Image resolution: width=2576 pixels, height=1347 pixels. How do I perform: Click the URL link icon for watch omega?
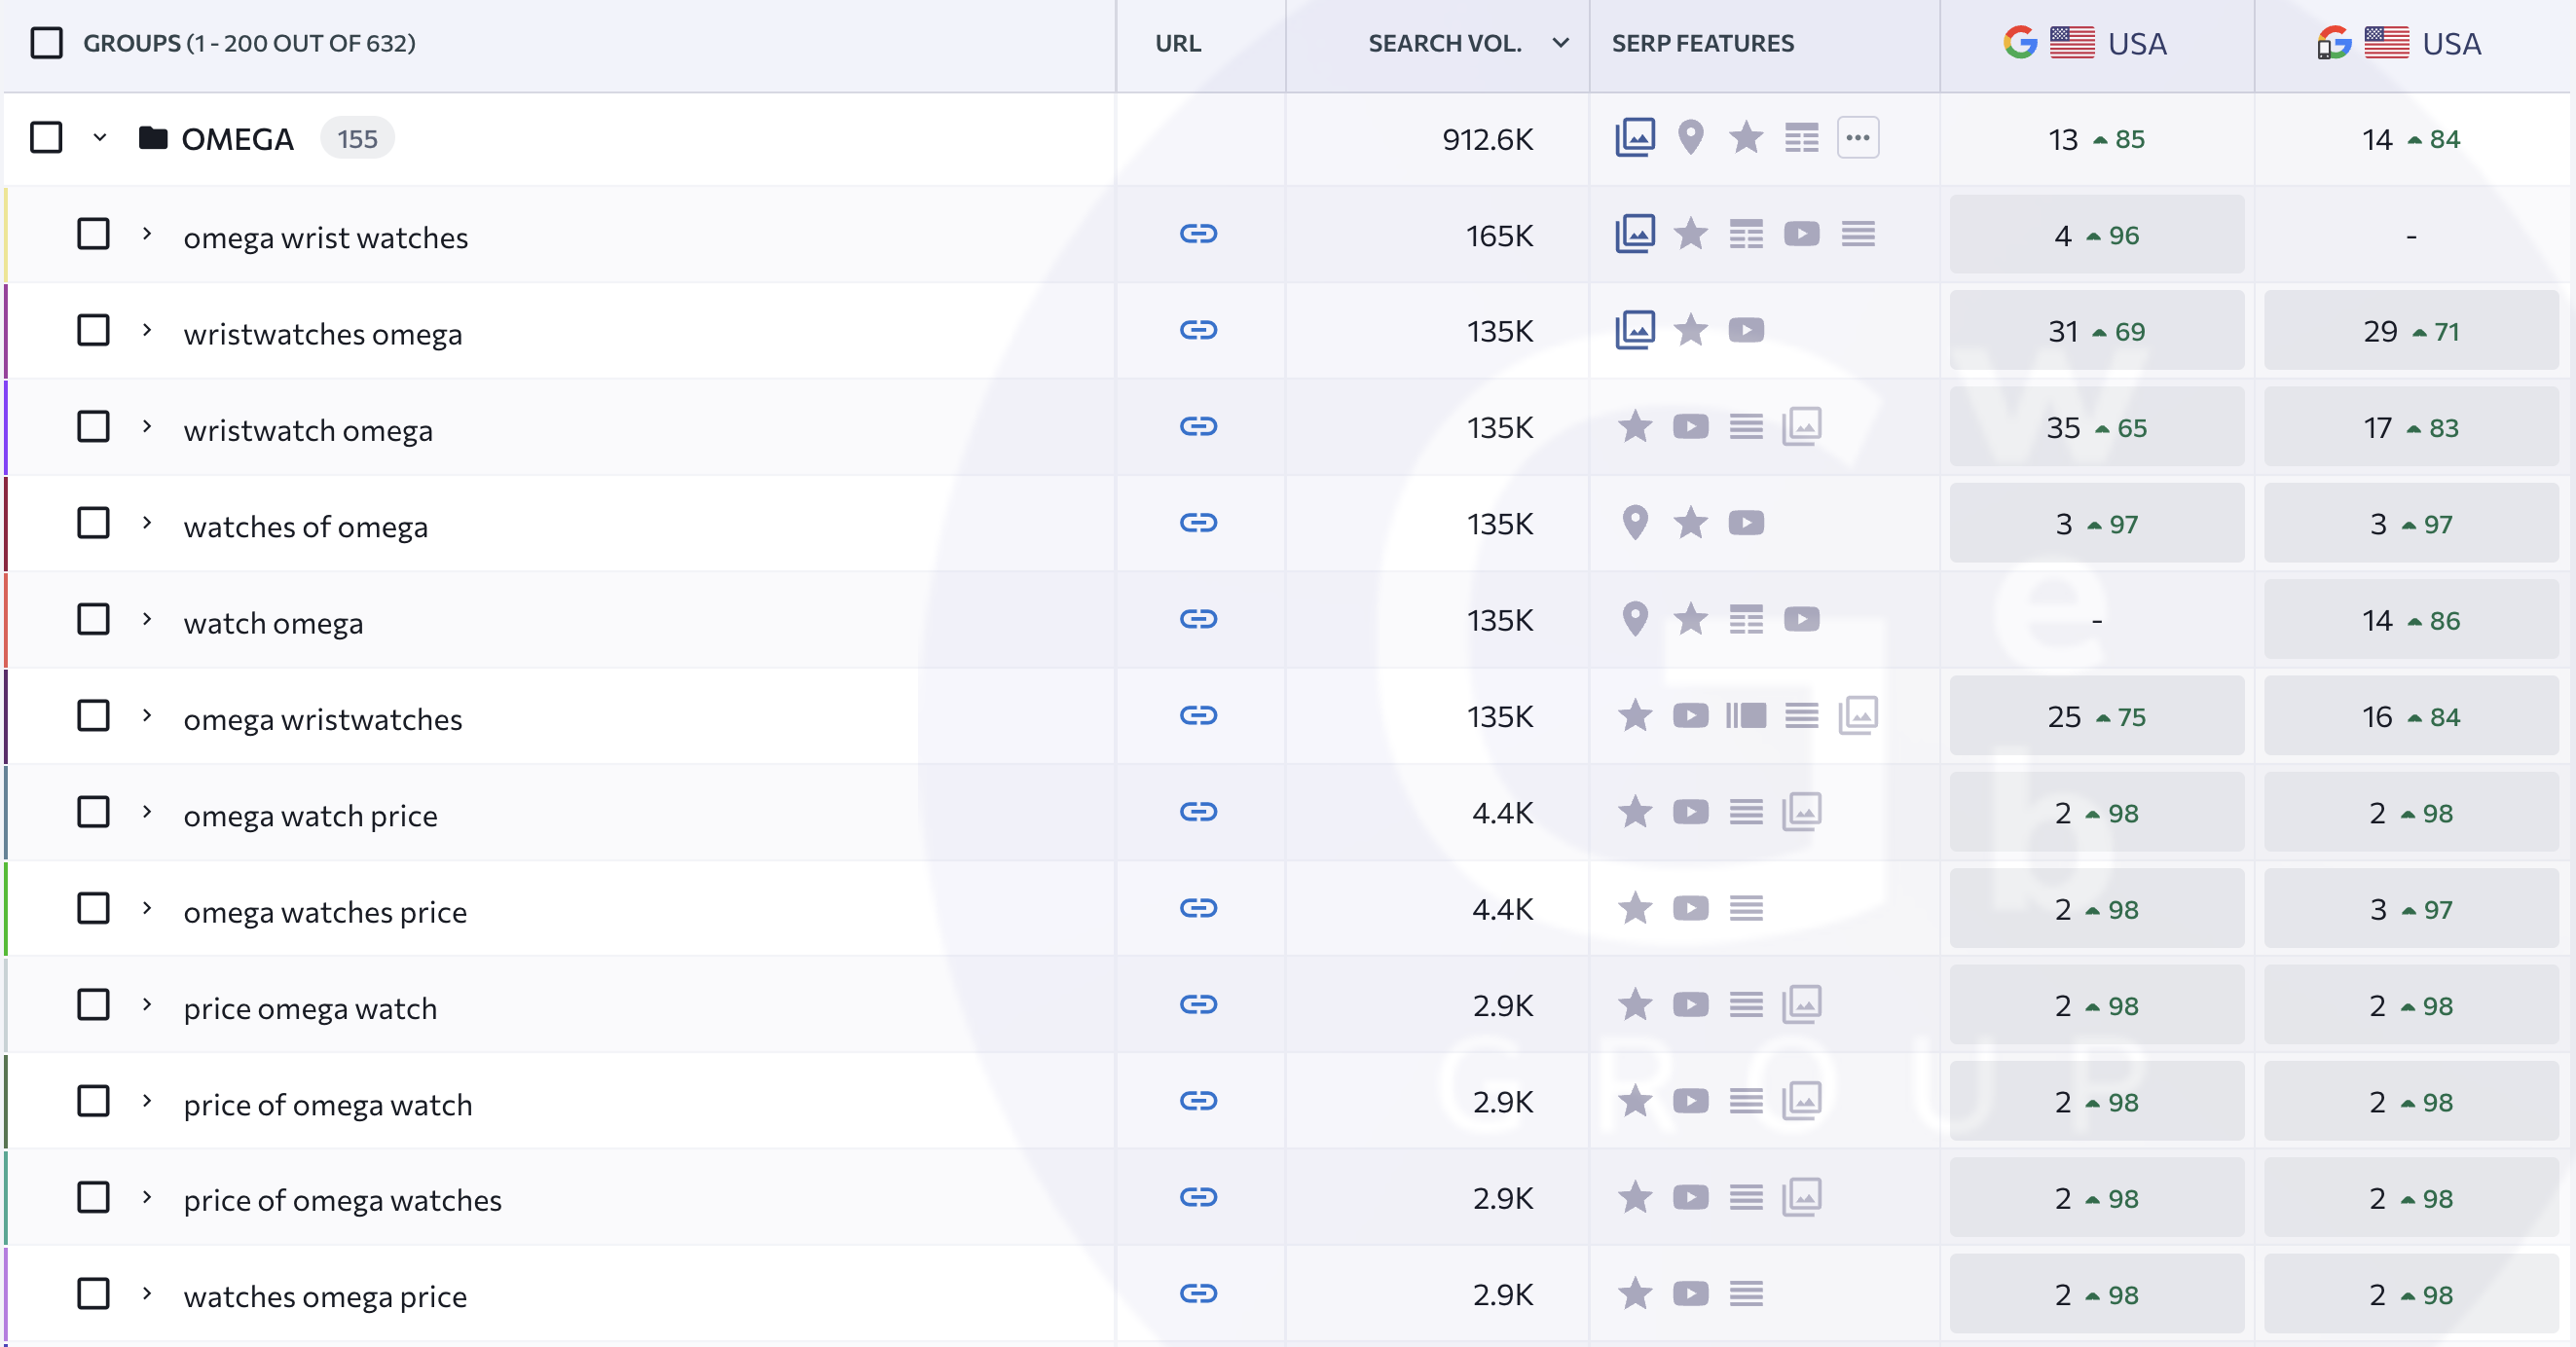click(x=1197, y=619)
